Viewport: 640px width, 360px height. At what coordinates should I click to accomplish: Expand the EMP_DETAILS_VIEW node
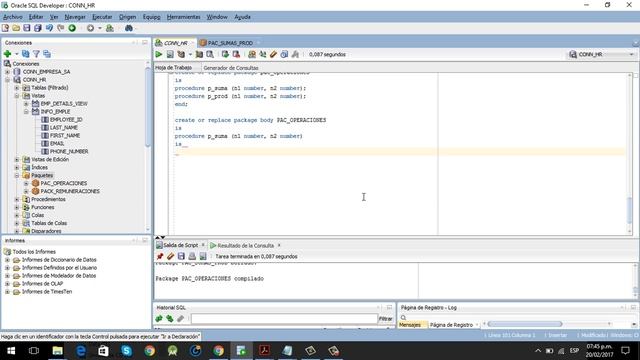(26, 104)
